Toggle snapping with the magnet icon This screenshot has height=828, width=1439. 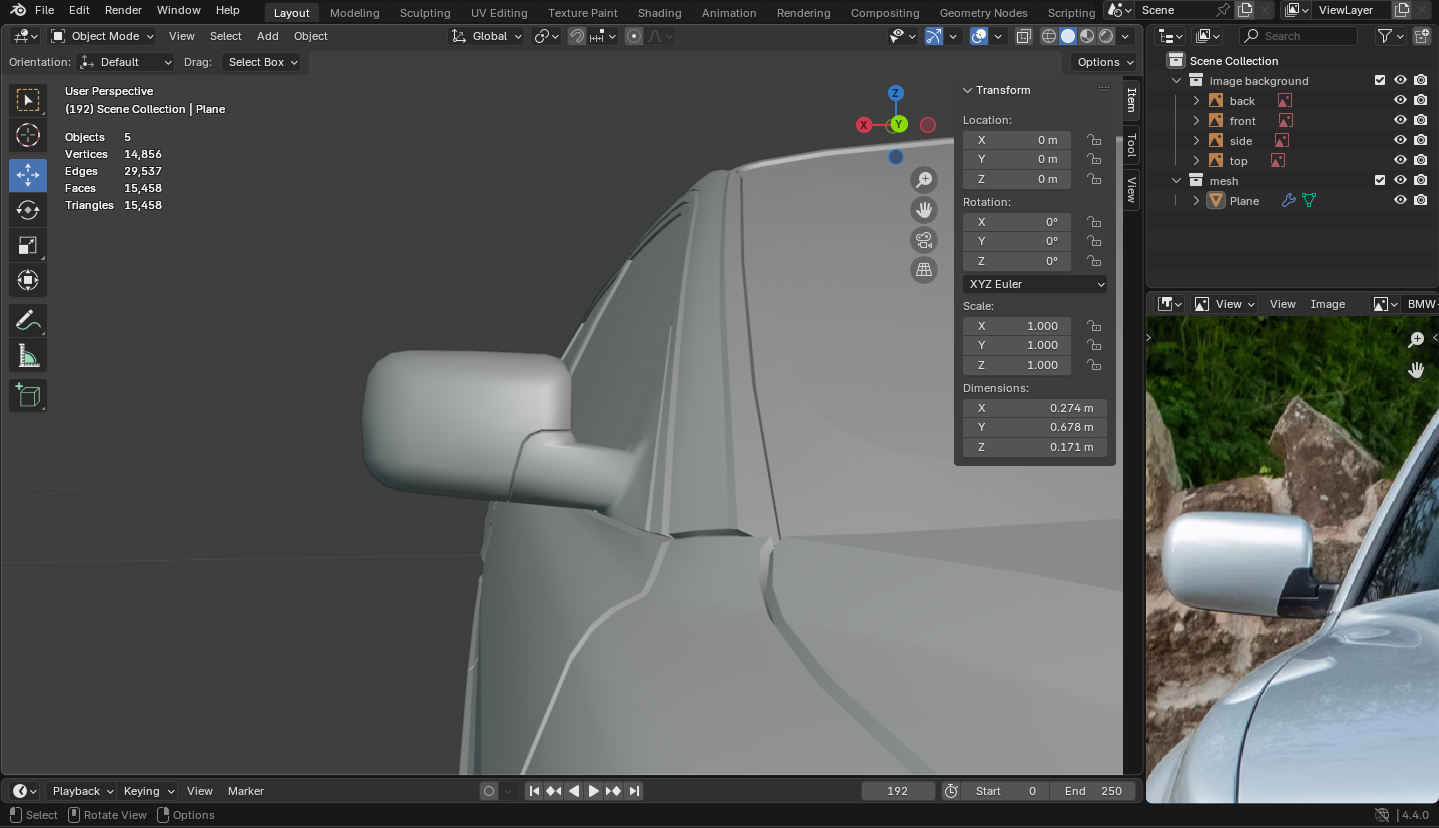tap(577, 36)
